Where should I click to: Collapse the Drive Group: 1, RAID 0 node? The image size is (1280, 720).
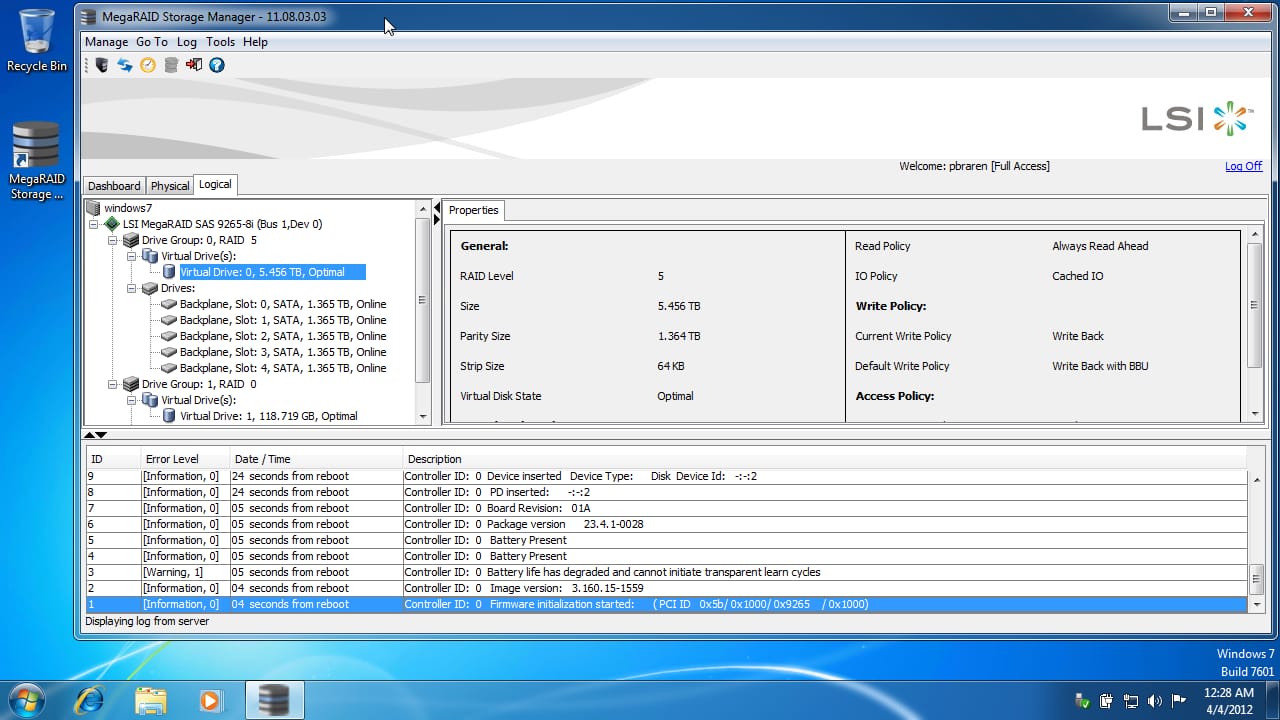click(113, 385)
